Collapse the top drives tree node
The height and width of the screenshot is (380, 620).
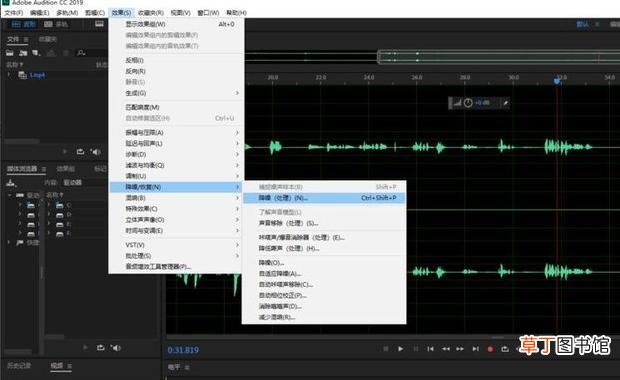(9, 195)
